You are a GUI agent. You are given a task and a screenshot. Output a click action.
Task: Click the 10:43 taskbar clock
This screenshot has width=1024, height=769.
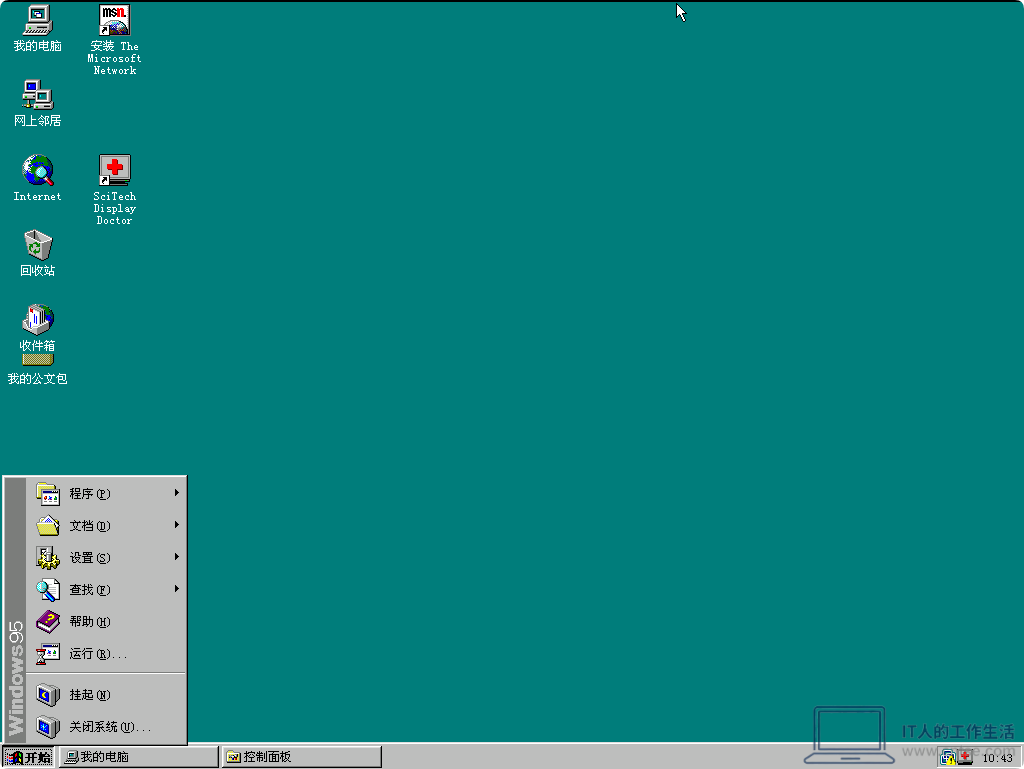point(997,758)
